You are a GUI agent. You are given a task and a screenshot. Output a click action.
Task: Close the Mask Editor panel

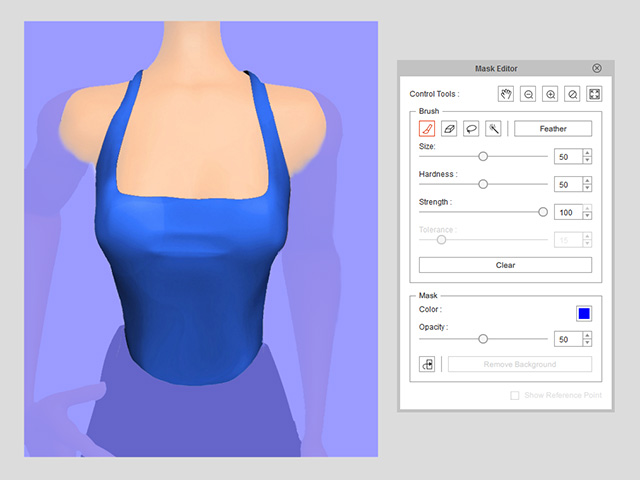[597, 68]
